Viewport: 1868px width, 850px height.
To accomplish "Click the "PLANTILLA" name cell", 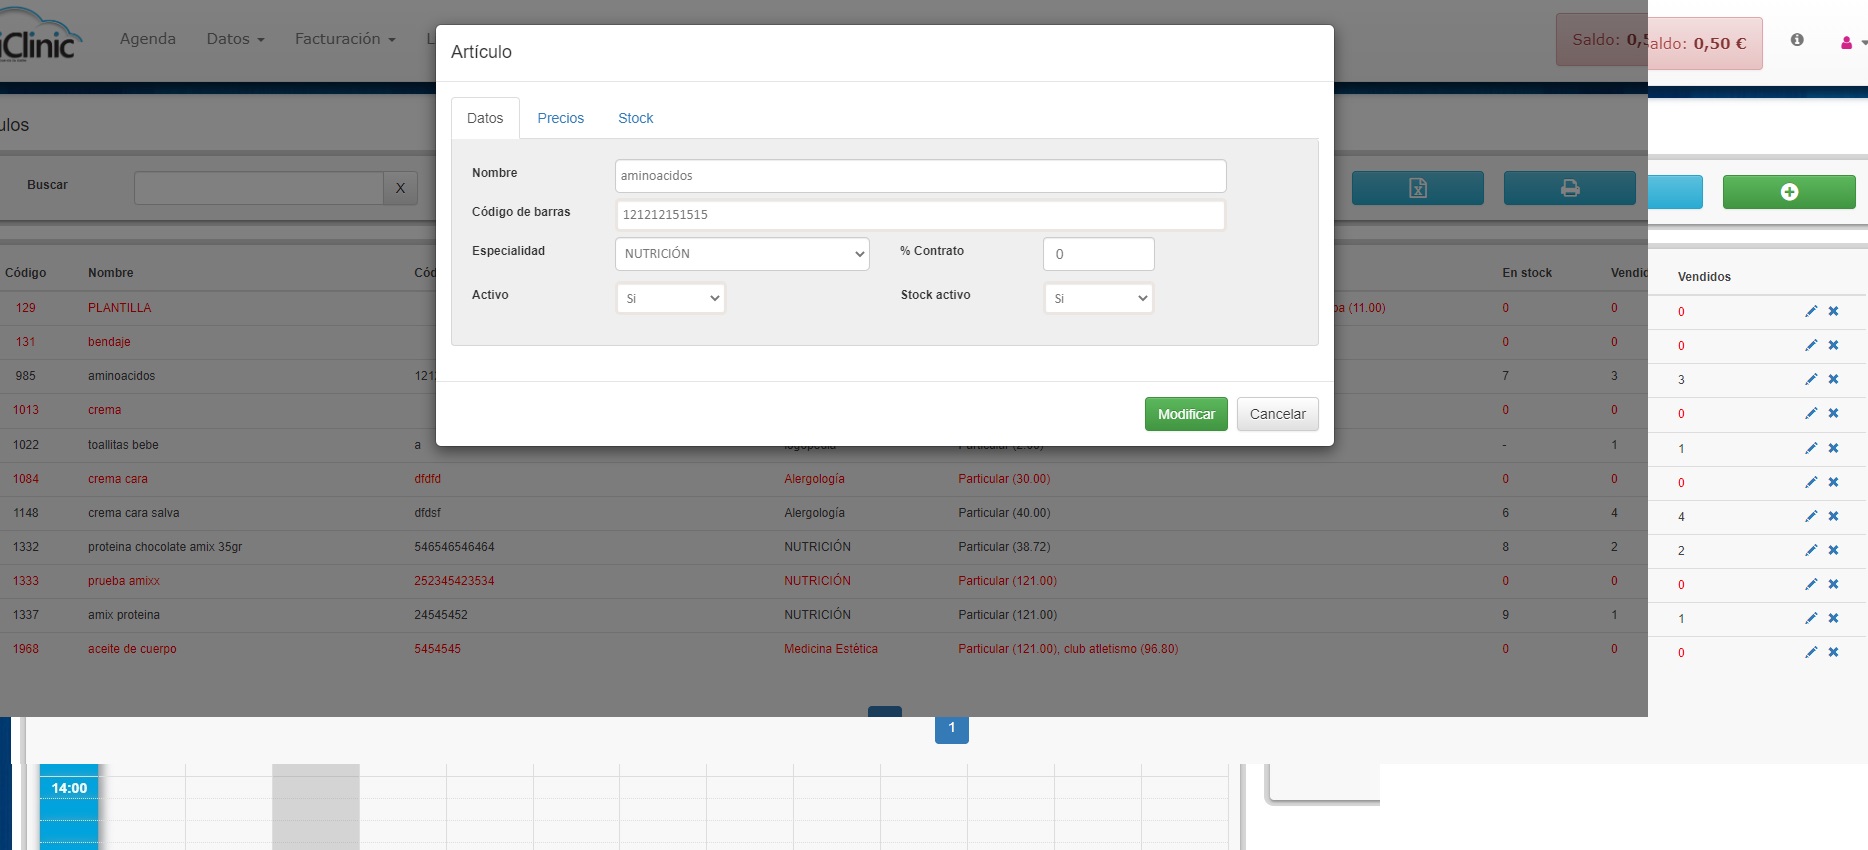I will click(x=120, y=308).
